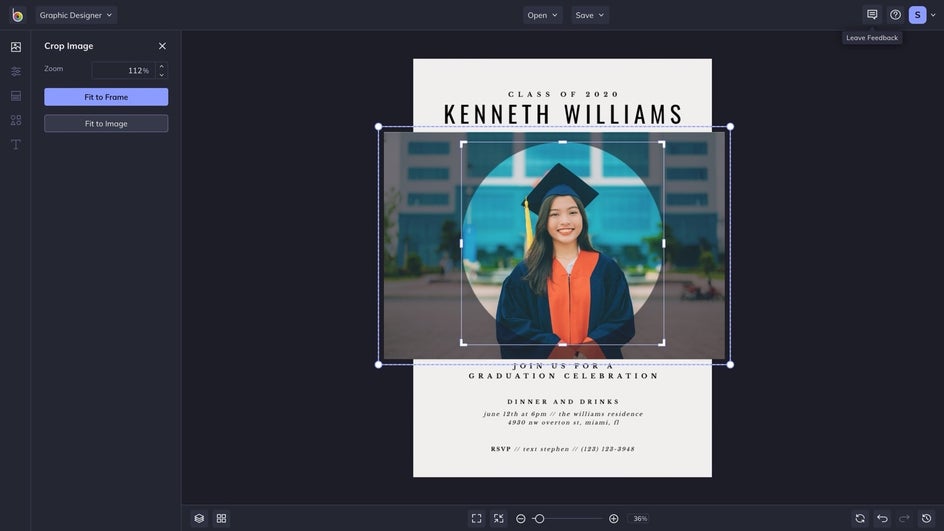Click the crop frame top middle handle
Image resolution: width=944 pixels, height=531 pixels.
point(562,142)
